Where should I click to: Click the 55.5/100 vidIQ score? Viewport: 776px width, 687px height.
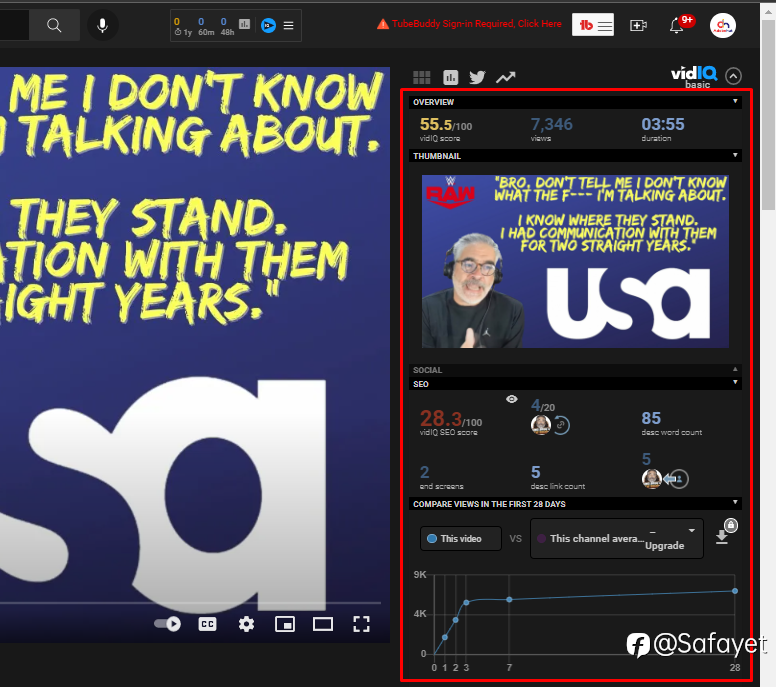(x=446, y=124)
